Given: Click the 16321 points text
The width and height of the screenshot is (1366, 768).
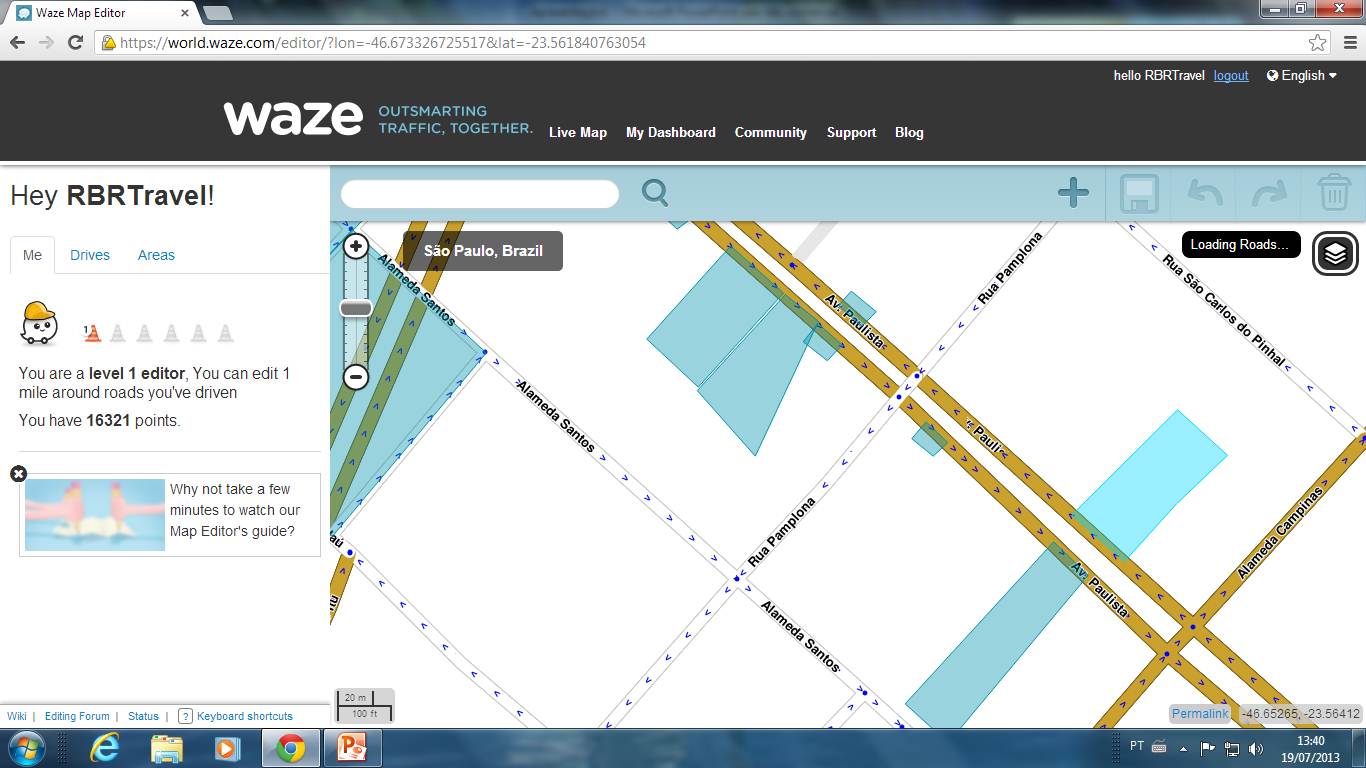Looking at the screenshot, I should (x=100, y=420).
